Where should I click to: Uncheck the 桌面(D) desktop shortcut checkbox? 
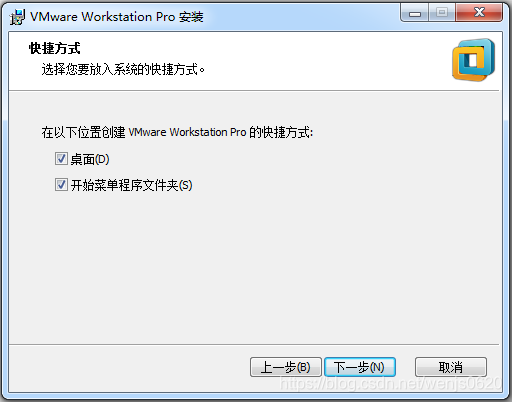[x=61, y=159]
